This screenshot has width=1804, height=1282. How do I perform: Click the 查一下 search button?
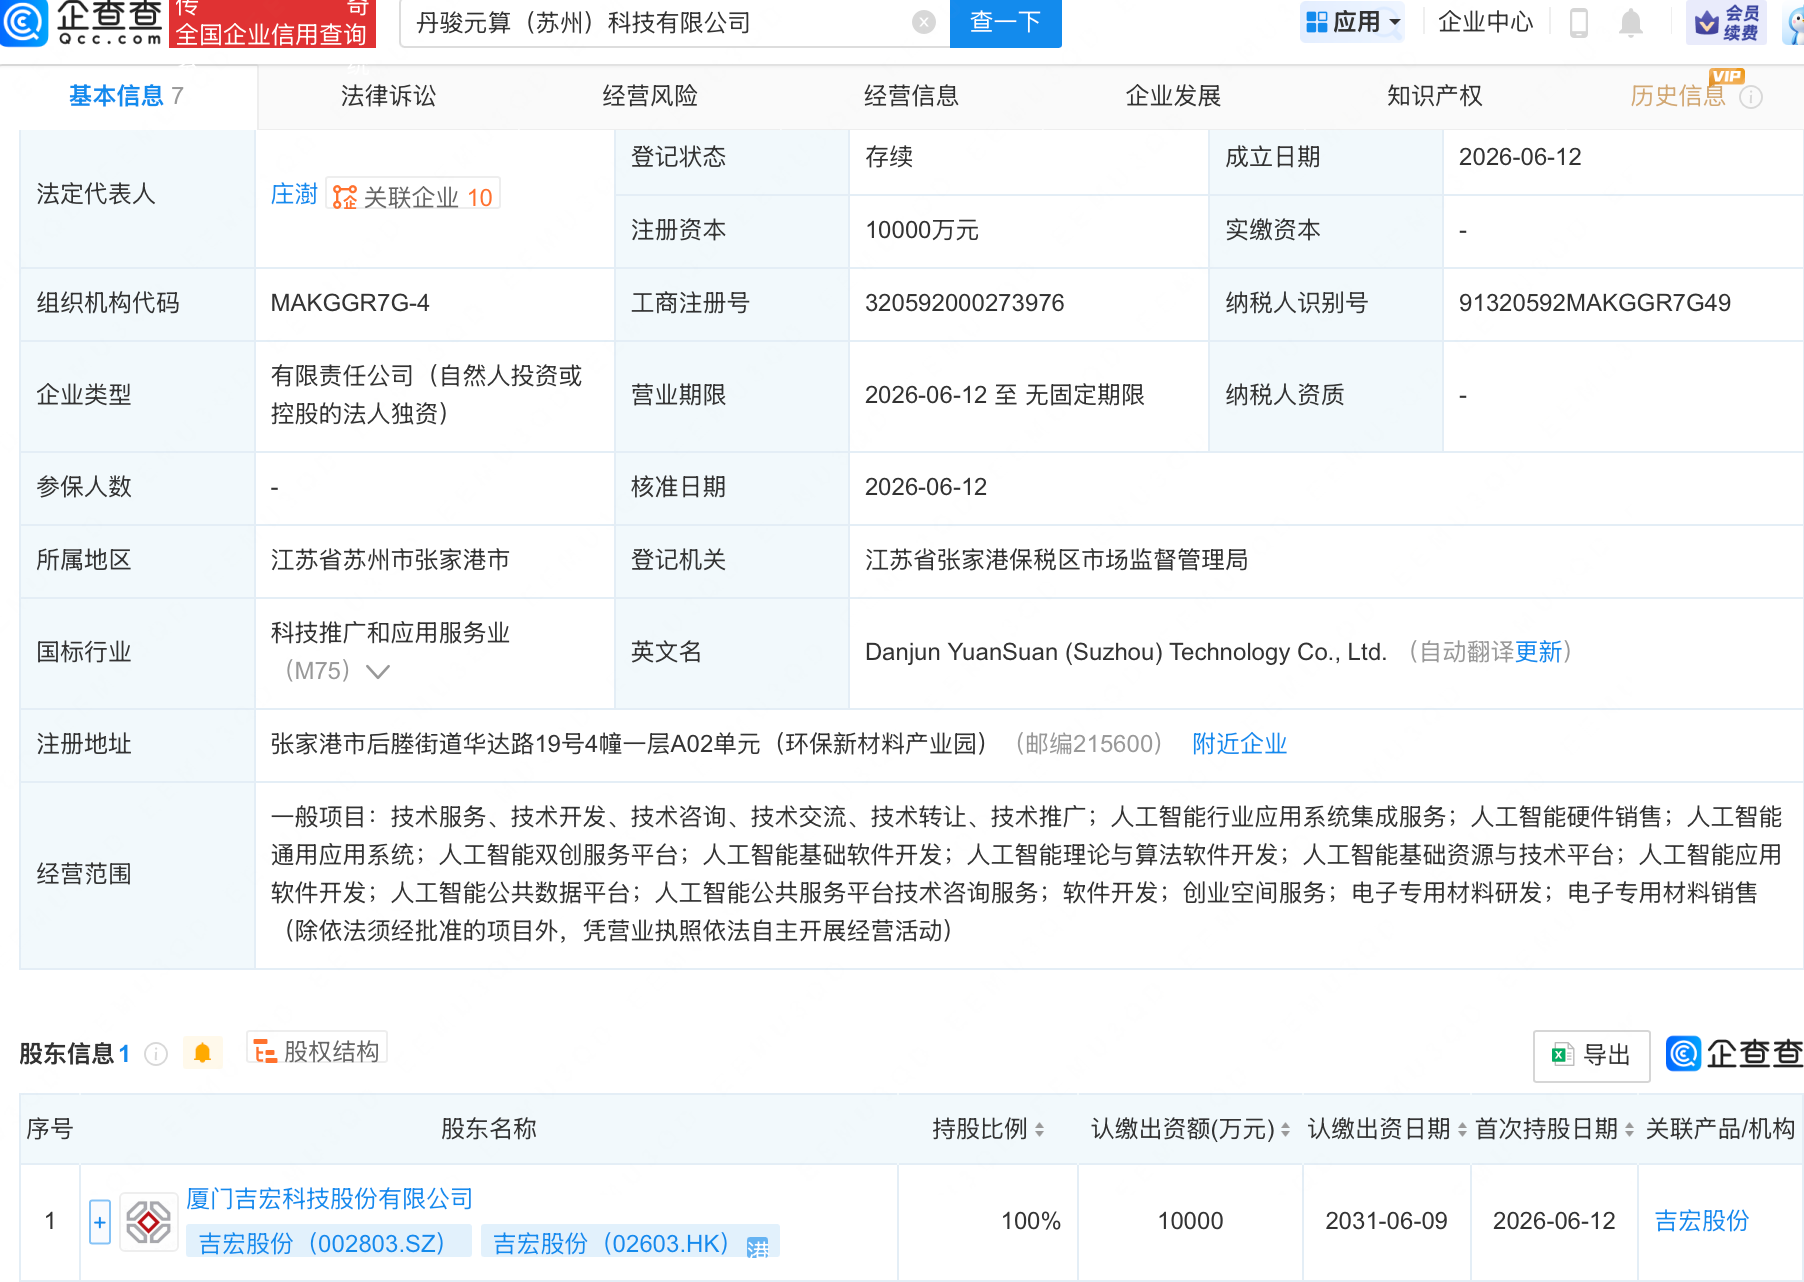[1005, 22]
